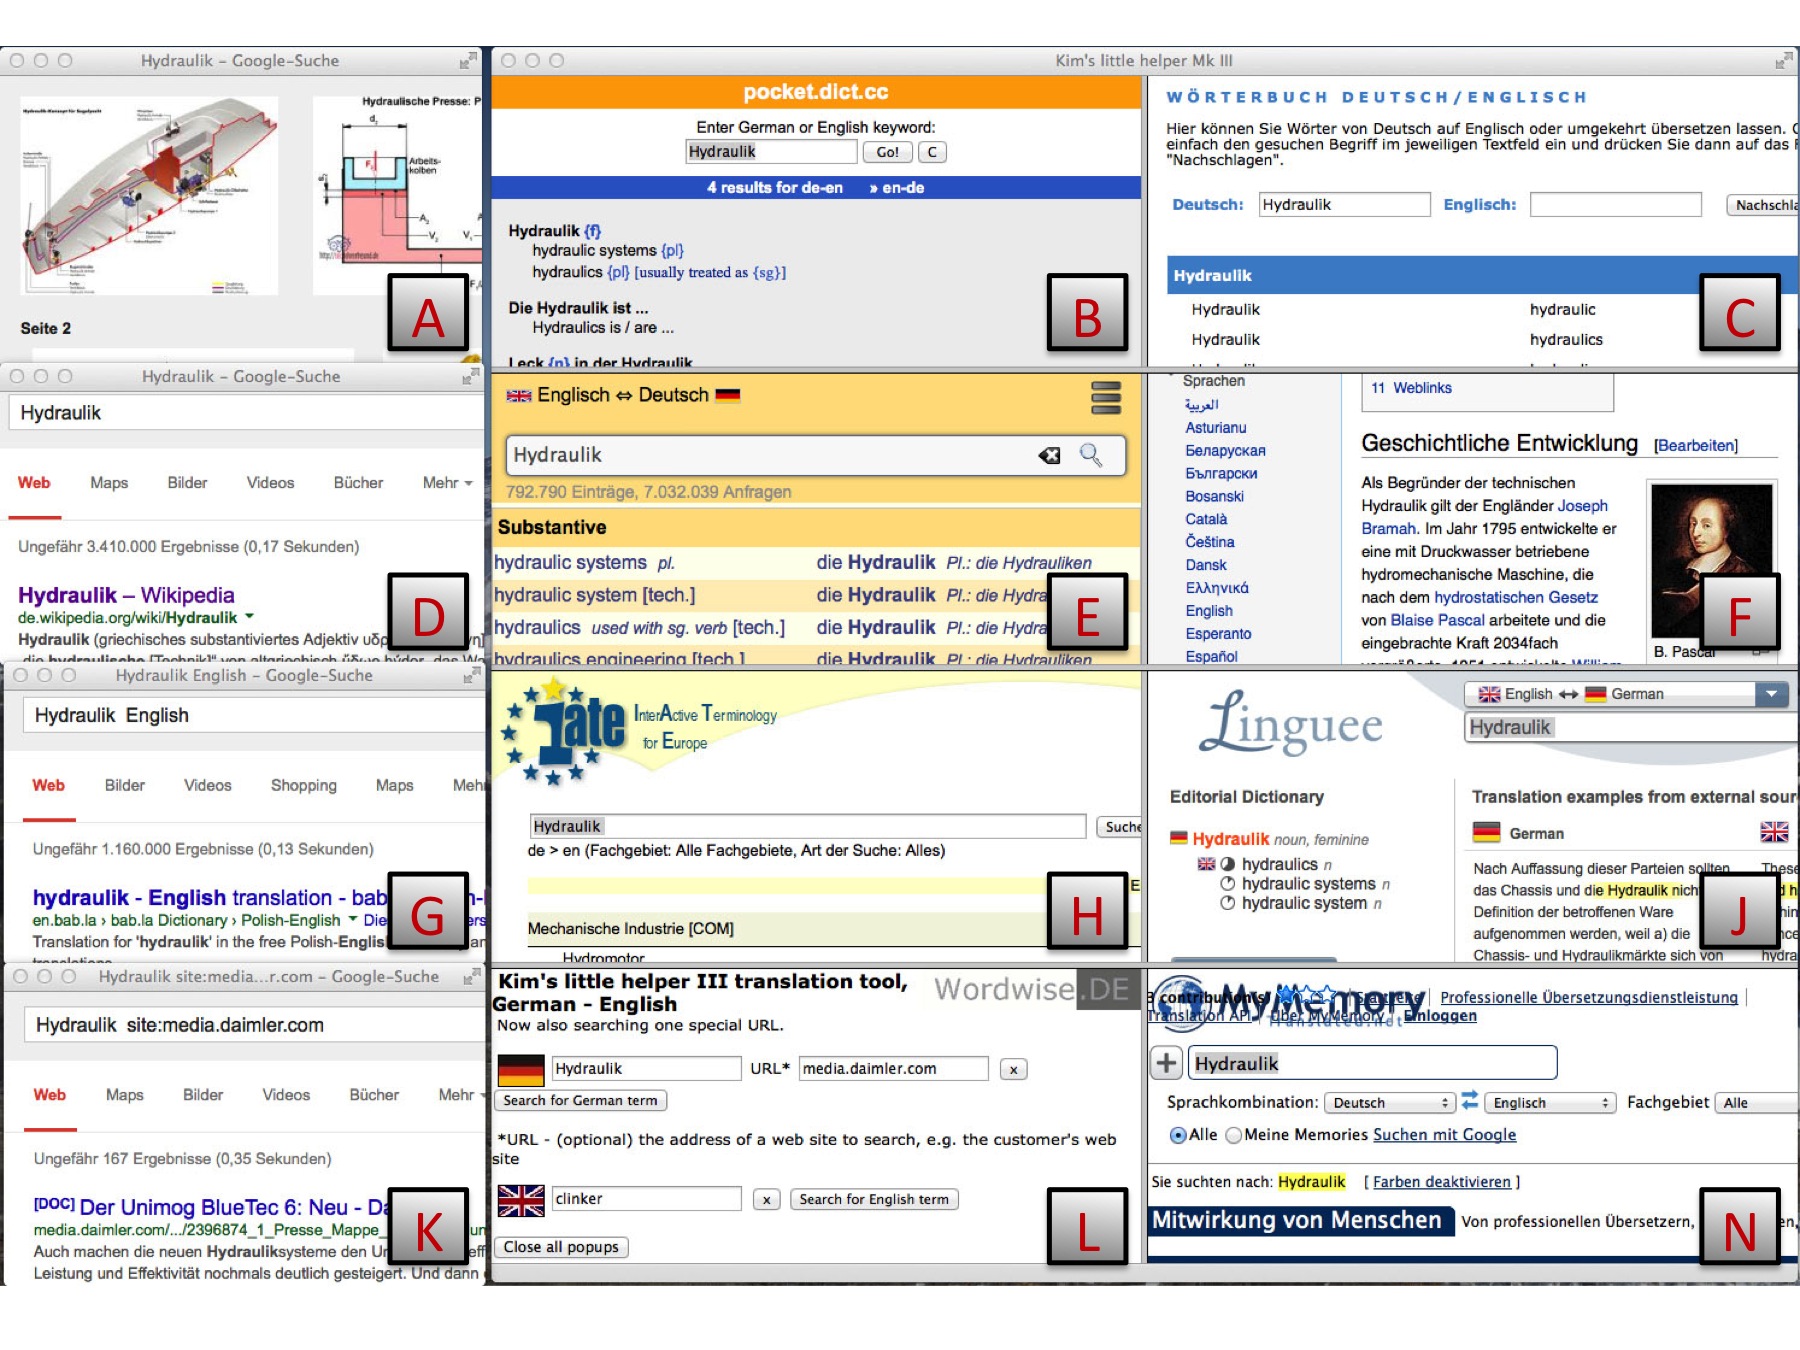Switch to Bilder tab in Hydraulik Google window
1800x1350 pixels.
(x=187, y=483)
